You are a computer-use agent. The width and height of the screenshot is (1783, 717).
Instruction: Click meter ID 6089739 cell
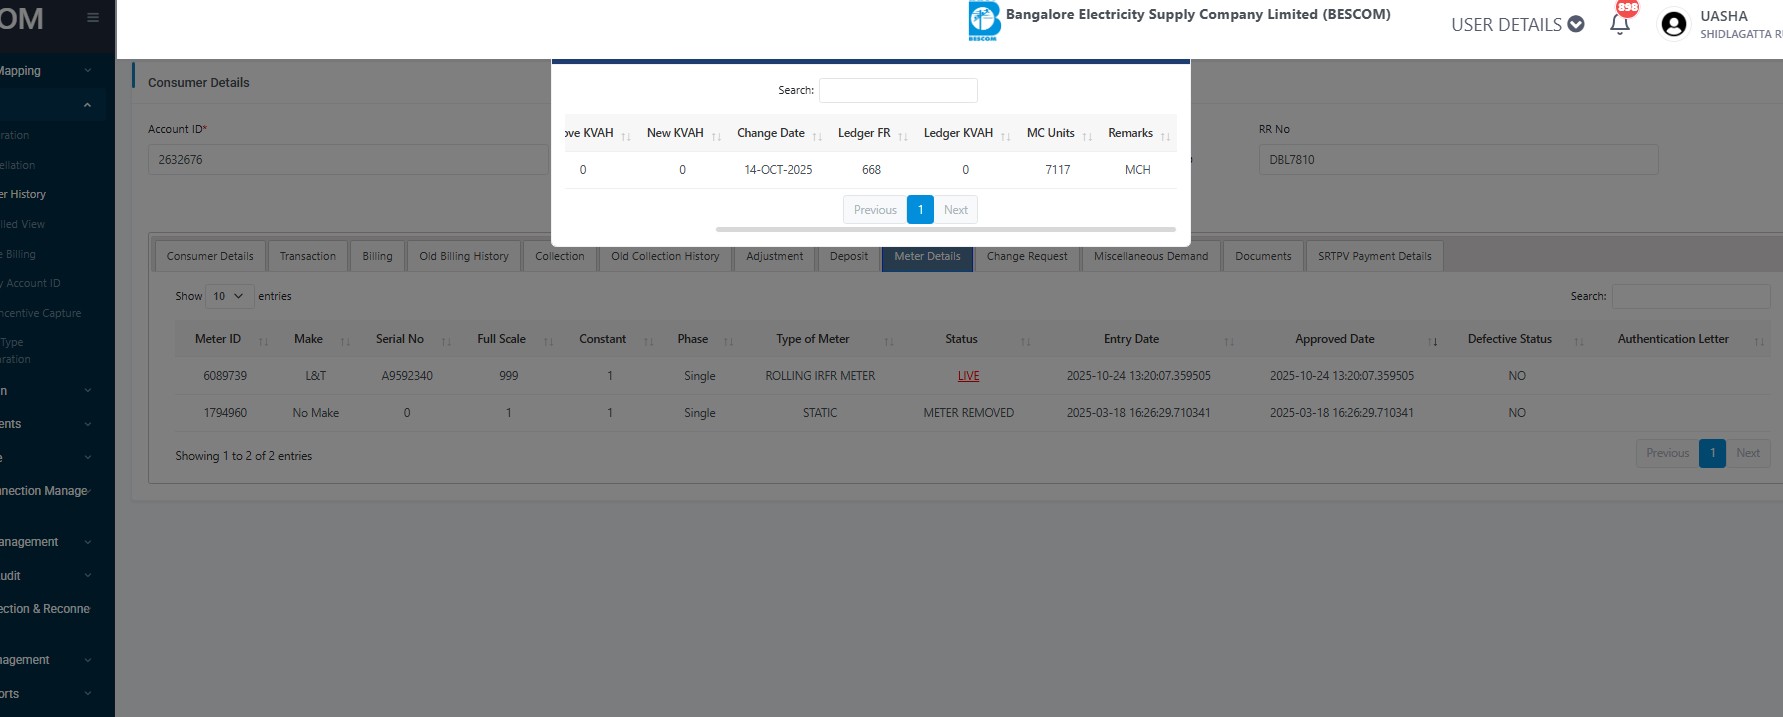(225, 376)
